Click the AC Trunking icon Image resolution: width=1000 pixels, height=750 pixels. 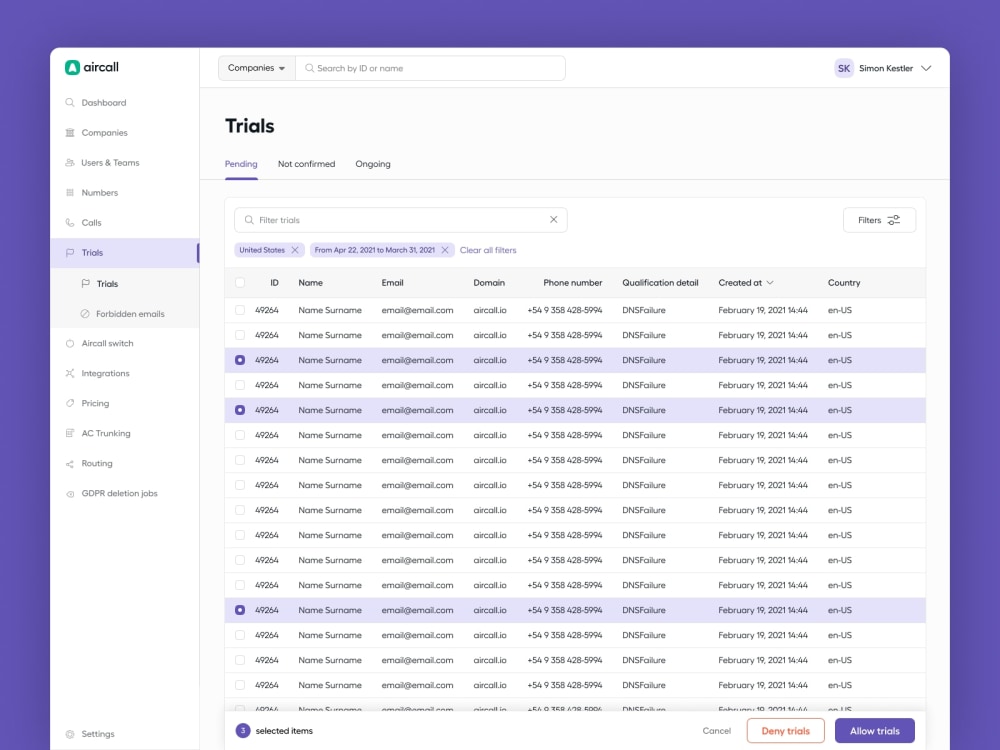tap(70, 433)
